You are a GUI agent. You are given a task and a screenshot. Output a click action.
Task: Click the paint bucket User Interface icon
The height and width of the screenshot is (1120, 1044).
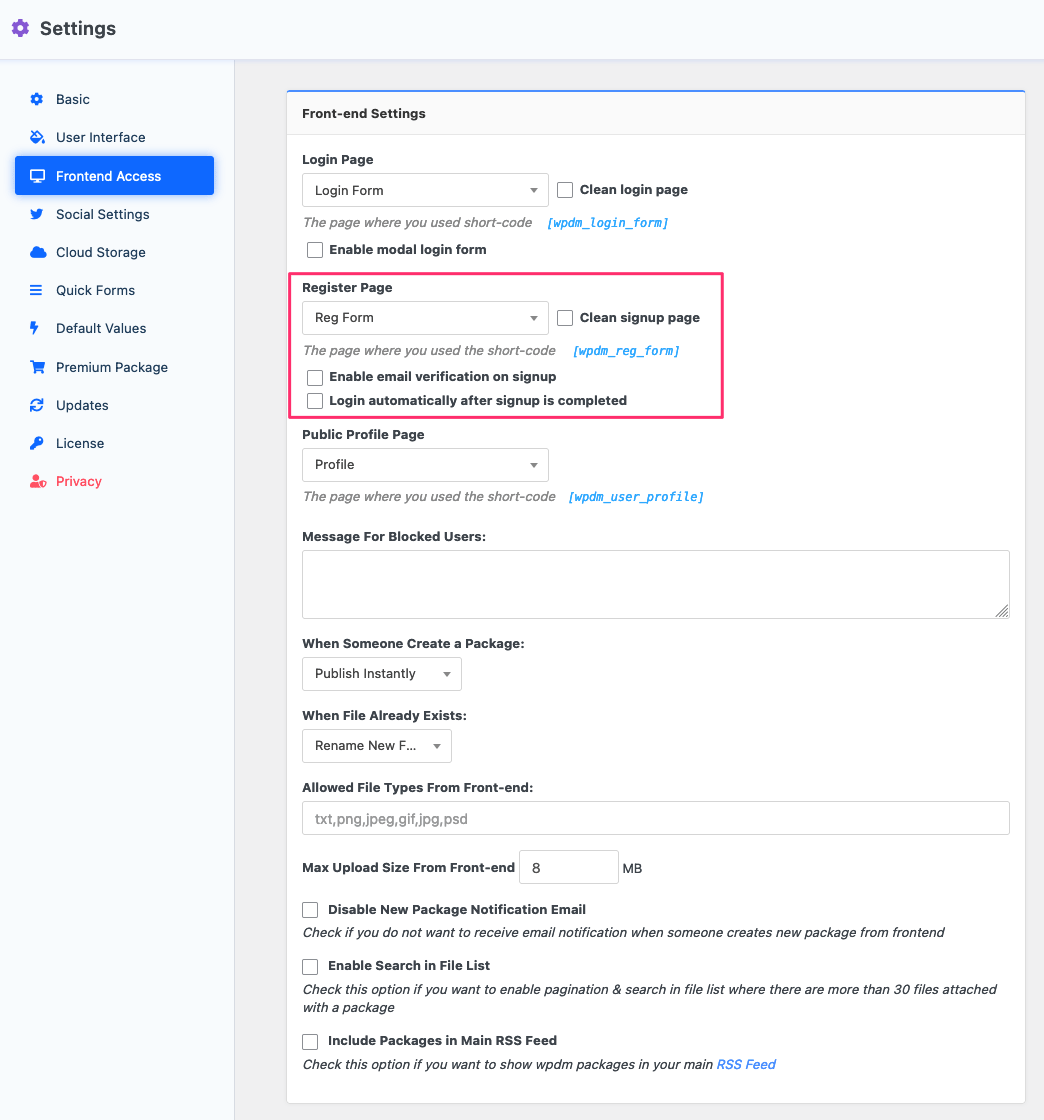point(37,137)
